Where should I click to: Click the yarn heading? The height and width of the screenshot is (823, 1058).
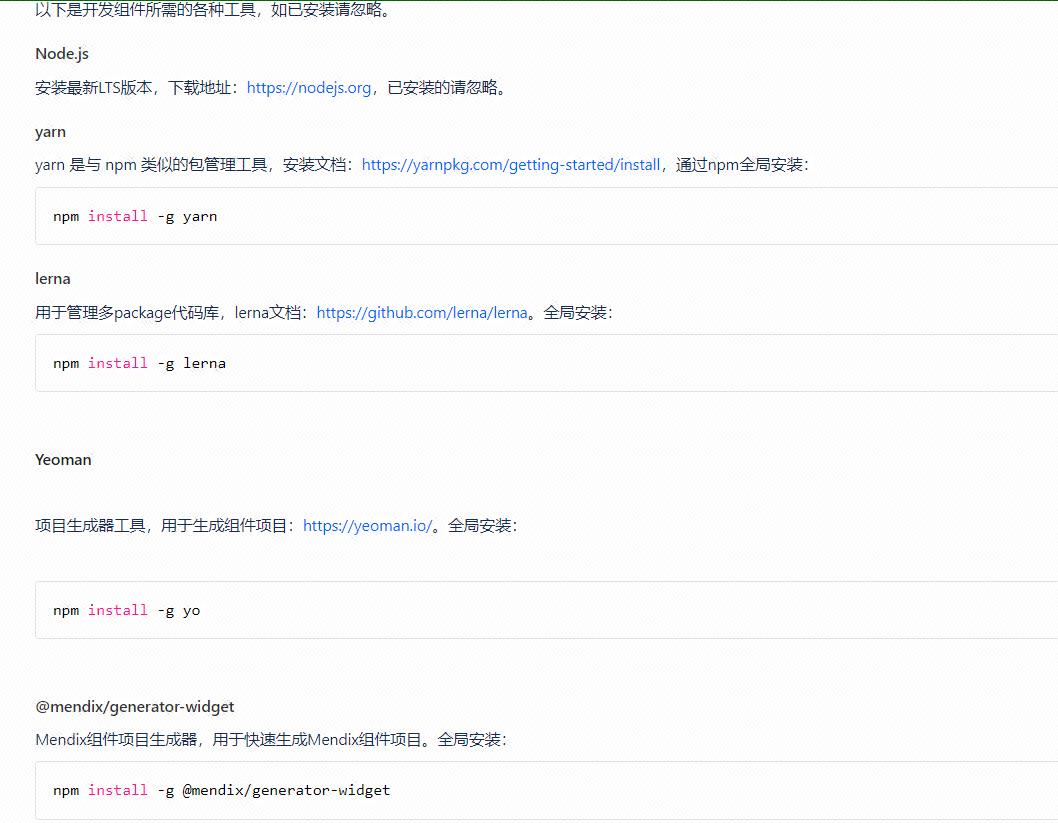51,132
